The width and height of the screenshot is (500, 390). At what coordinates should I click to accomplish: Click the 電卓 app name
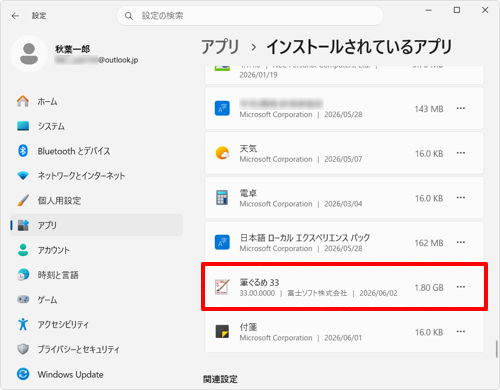click(248, 193)
